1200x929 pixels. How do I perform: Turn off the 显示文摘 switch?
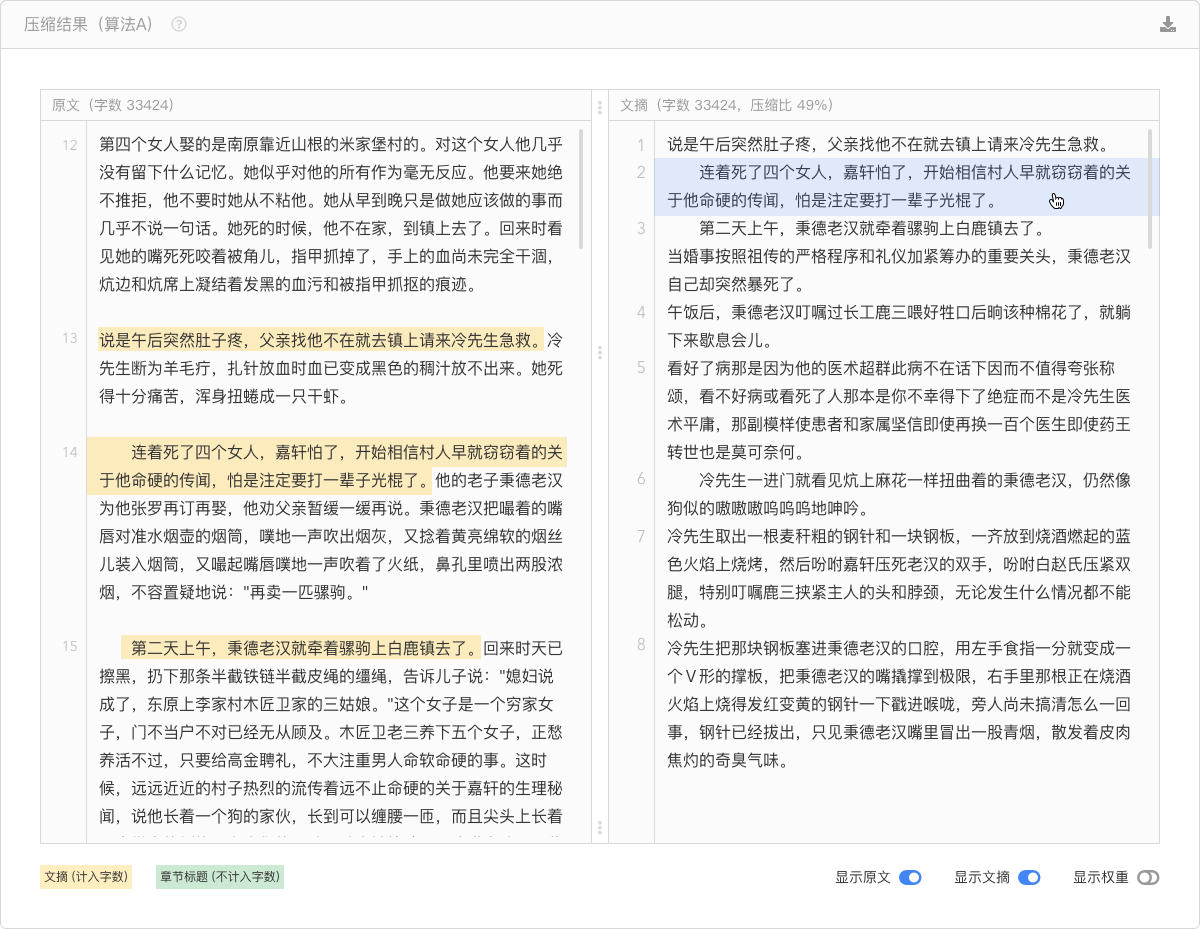pos(1029,878)
